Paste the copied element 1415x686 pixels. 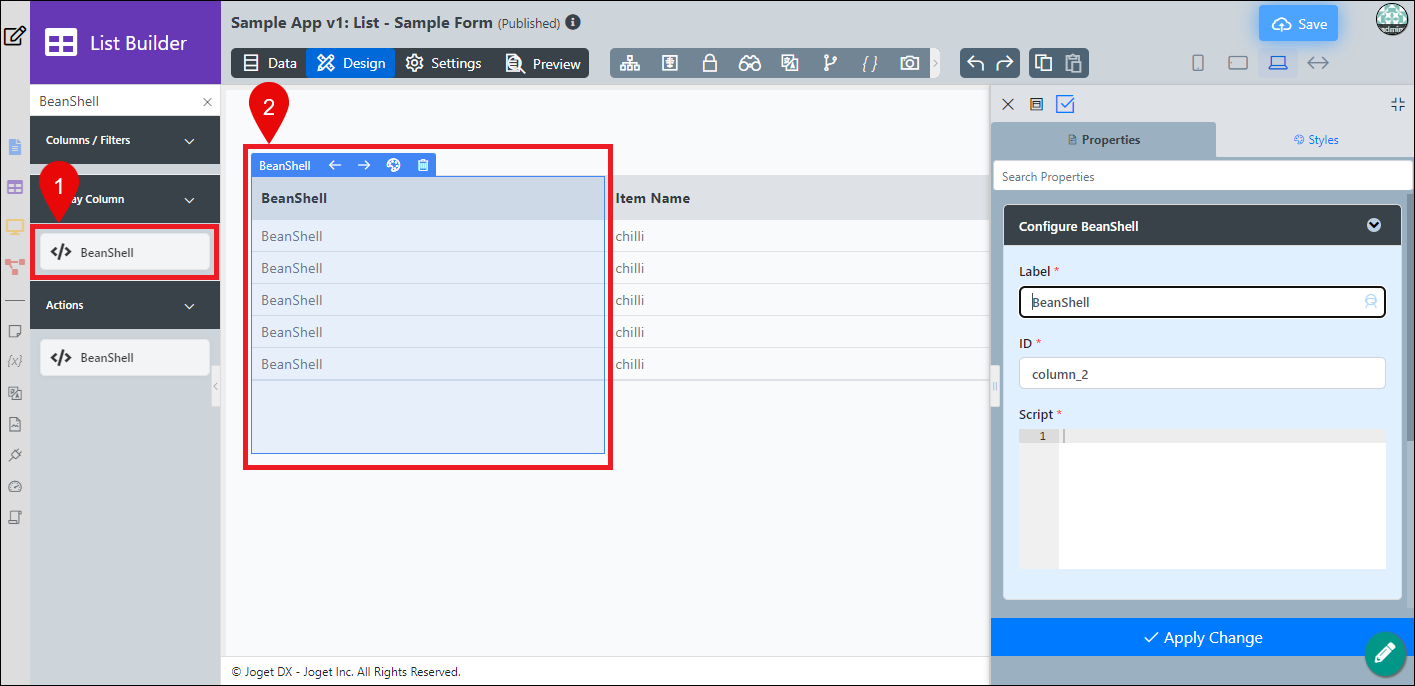1073,63
